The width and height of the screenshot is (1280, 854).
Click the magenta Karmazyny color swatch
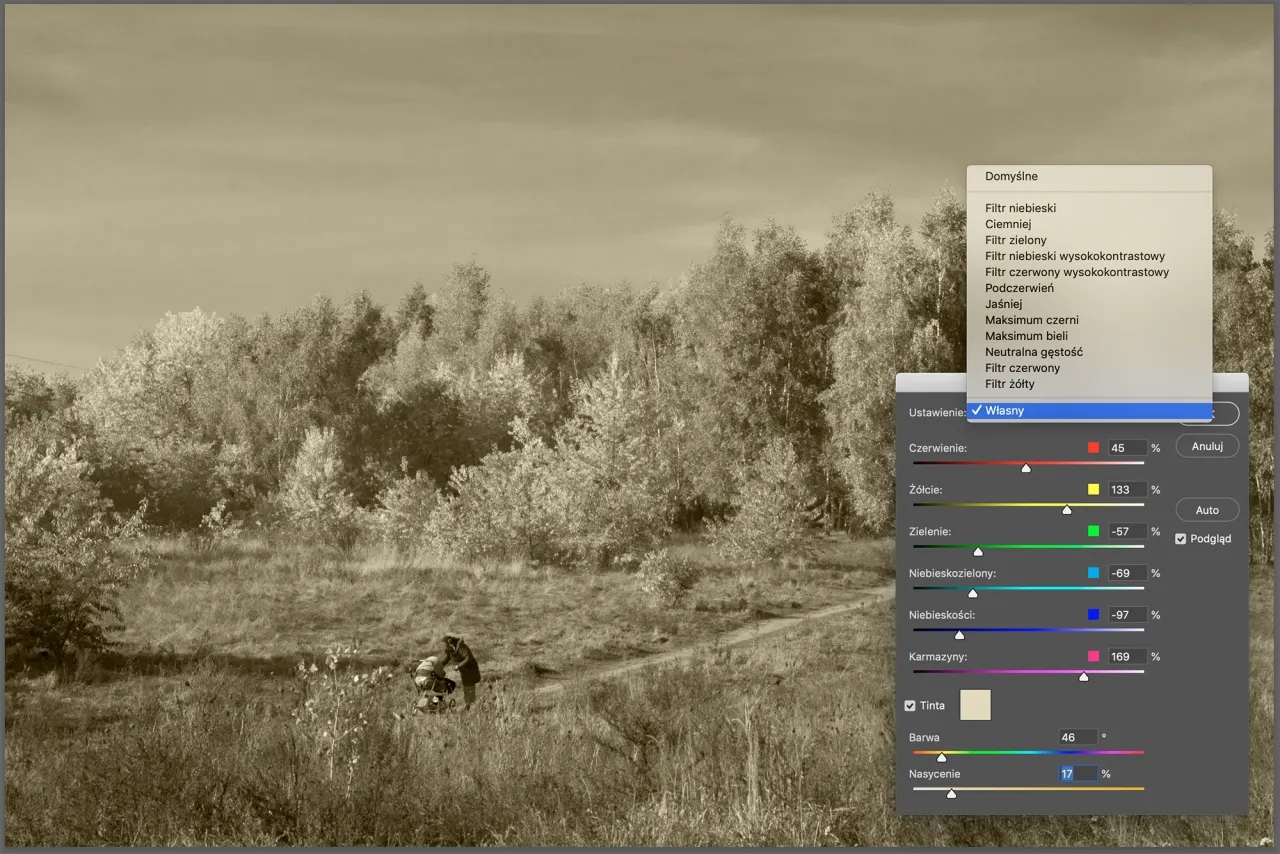pyautogui.click(x=1093, y=657)
